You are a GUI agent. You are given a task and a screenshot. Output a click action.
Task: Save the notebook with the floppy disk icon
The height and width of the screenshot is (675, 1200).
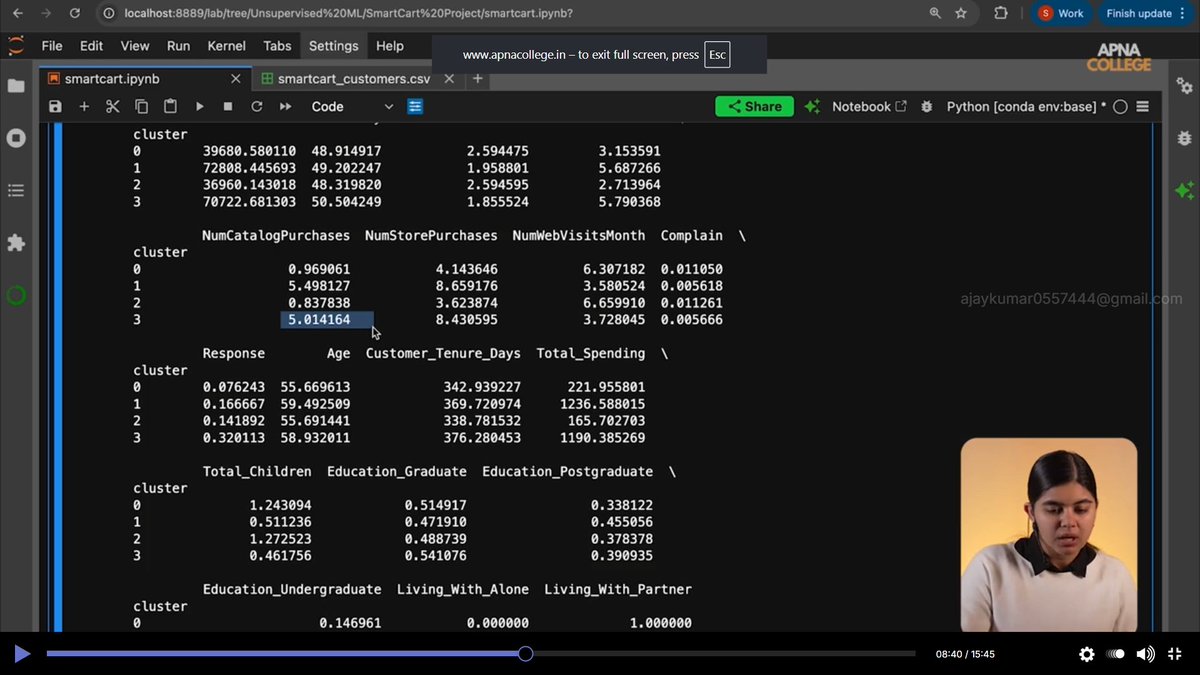pyautogui.click(x=55, y=107)
